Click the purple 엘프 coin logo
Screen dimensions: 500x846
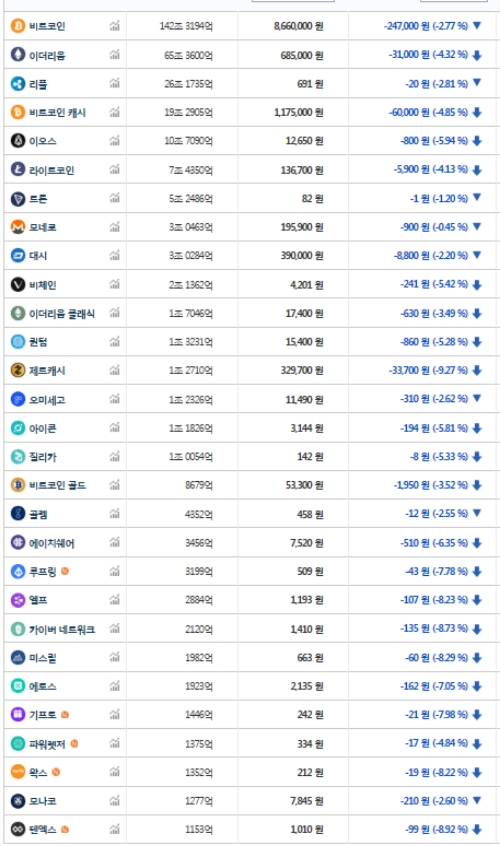(x=18, y=600)
